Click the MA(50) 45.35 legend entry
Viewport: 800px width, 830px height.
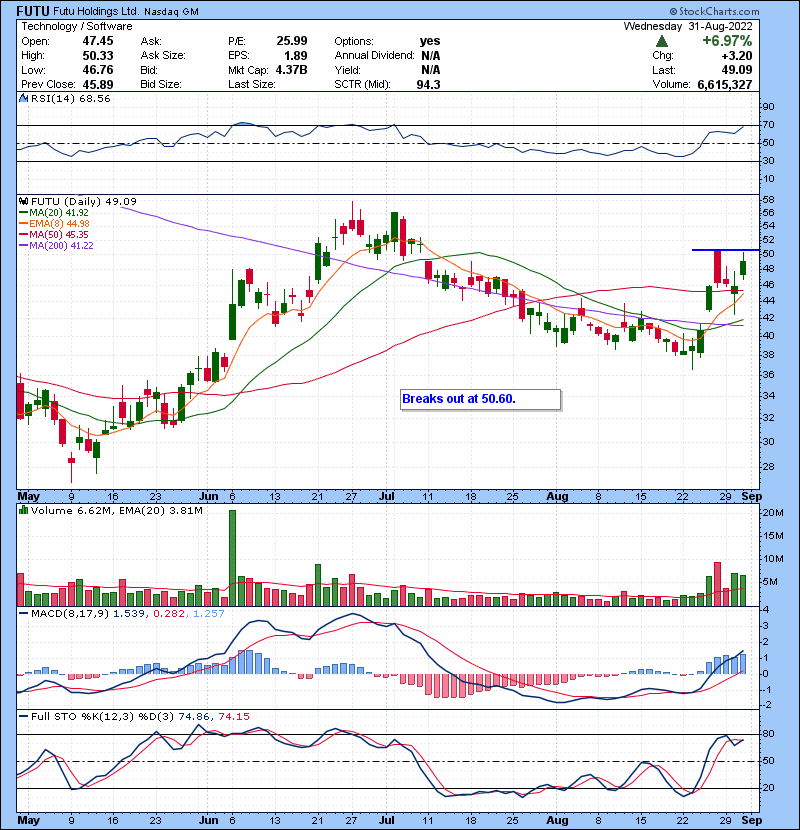[x=54, y=234]
